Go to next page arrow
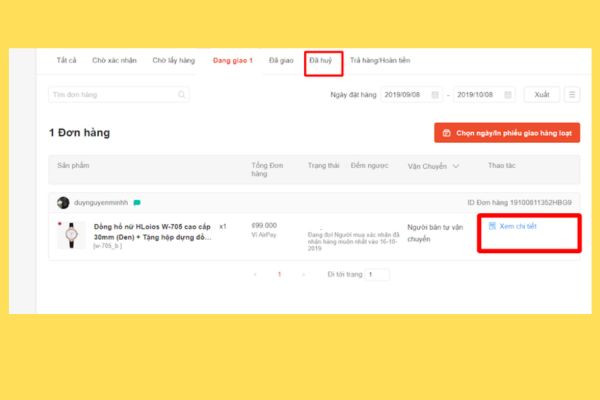Viewport: 600px width, 400px height. 303,274
